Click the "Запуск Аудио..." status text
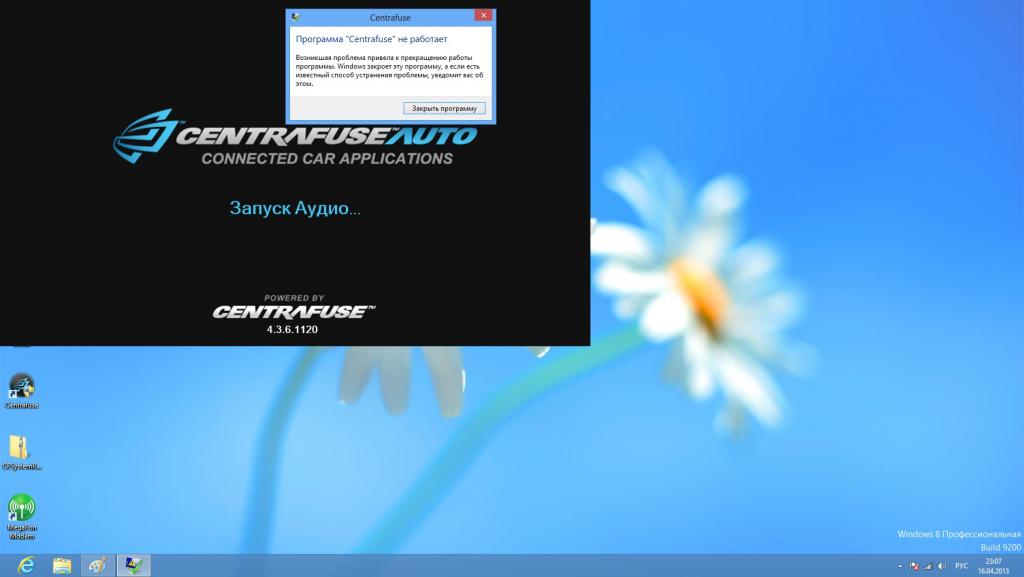The height and width of the screenshot is (577, 1024). (295, 208)
